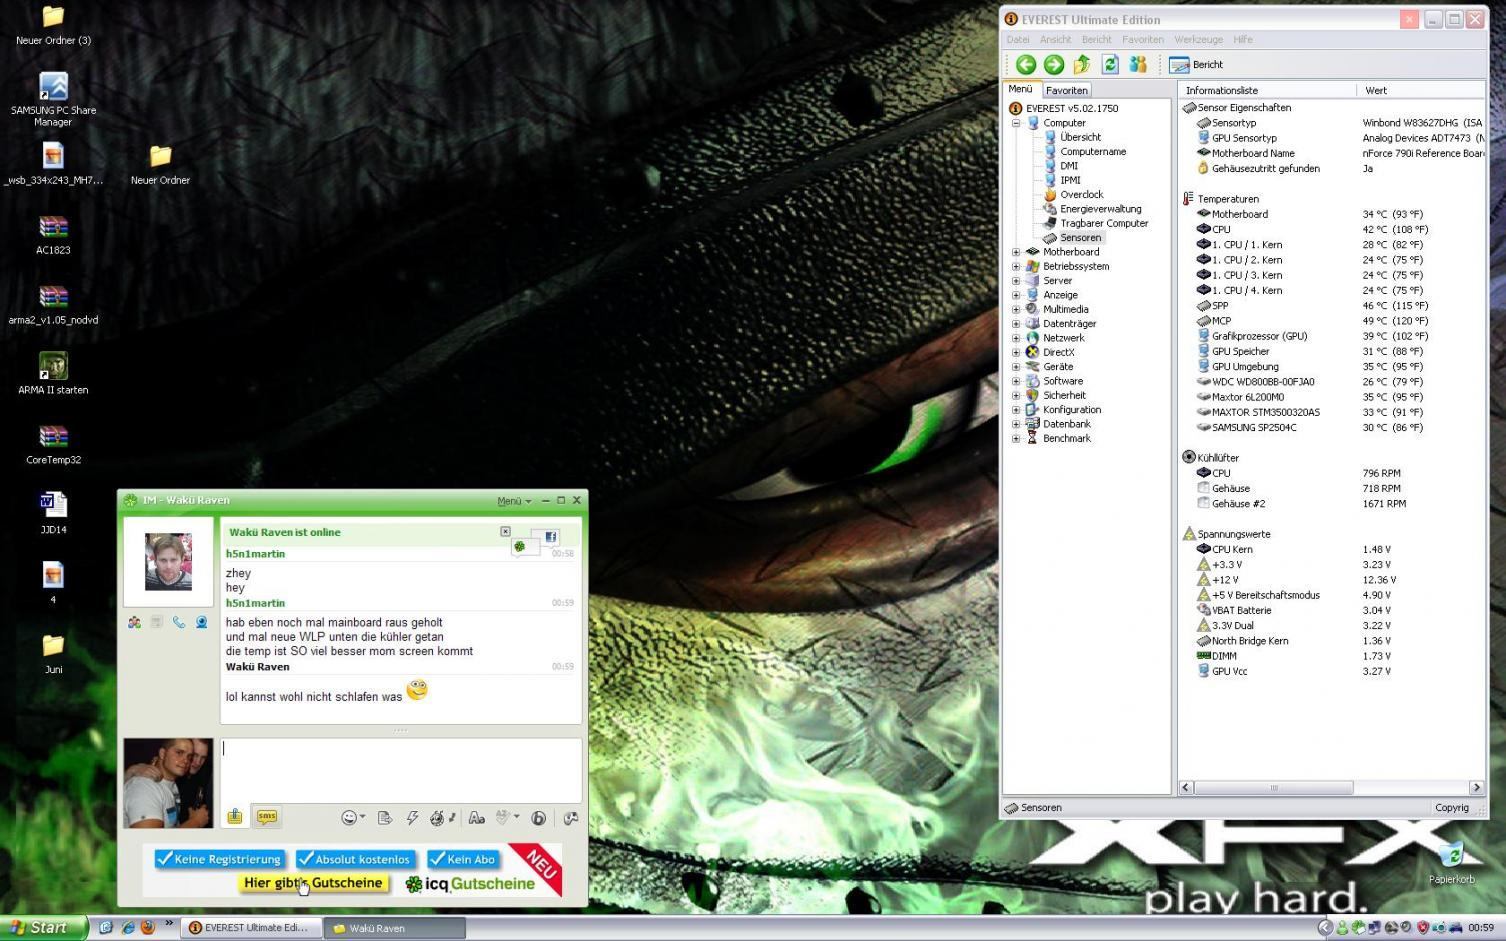Open the Datei menu in EVEREST
The width and height of the screenshot is (1506, 941).
(1018, 40)
